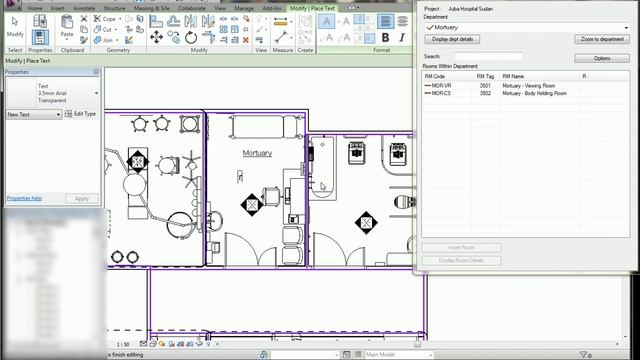The height and width of the screenshot is (360, 640).
Task: Switch to the Manage ribbon tab
Action: 244,8
